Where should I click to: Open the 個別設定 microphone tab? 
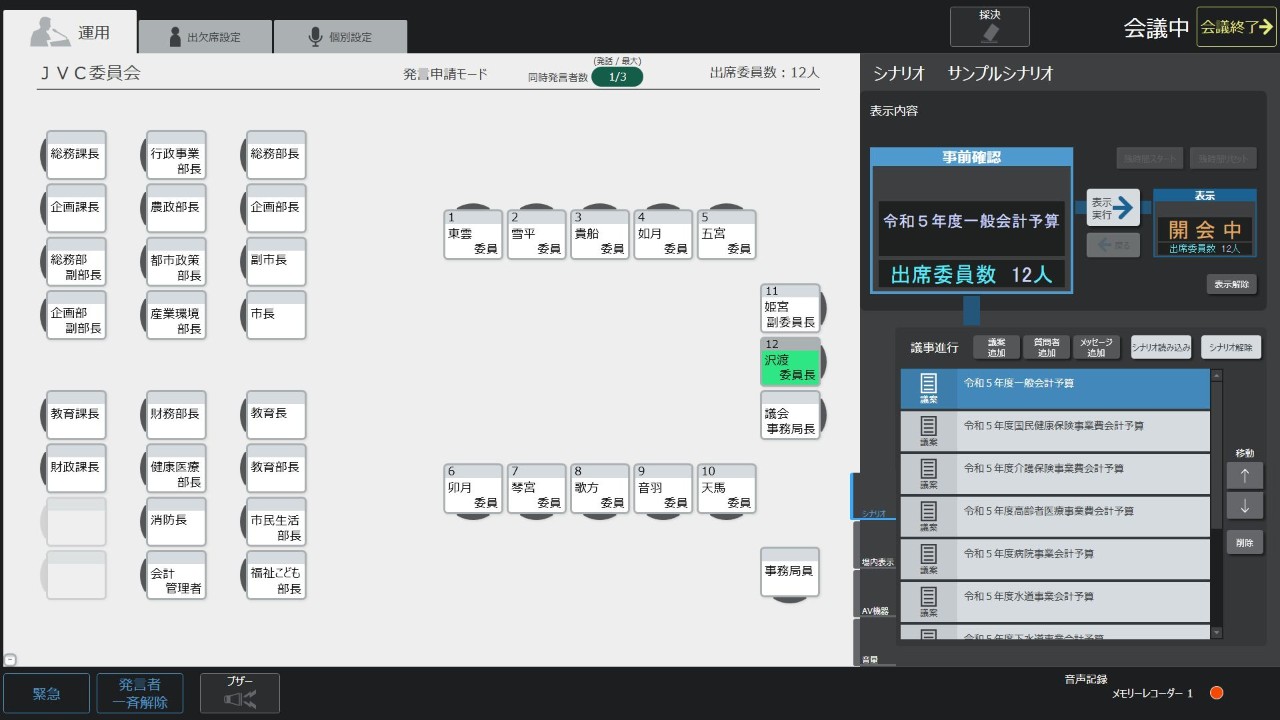point(340,37)
